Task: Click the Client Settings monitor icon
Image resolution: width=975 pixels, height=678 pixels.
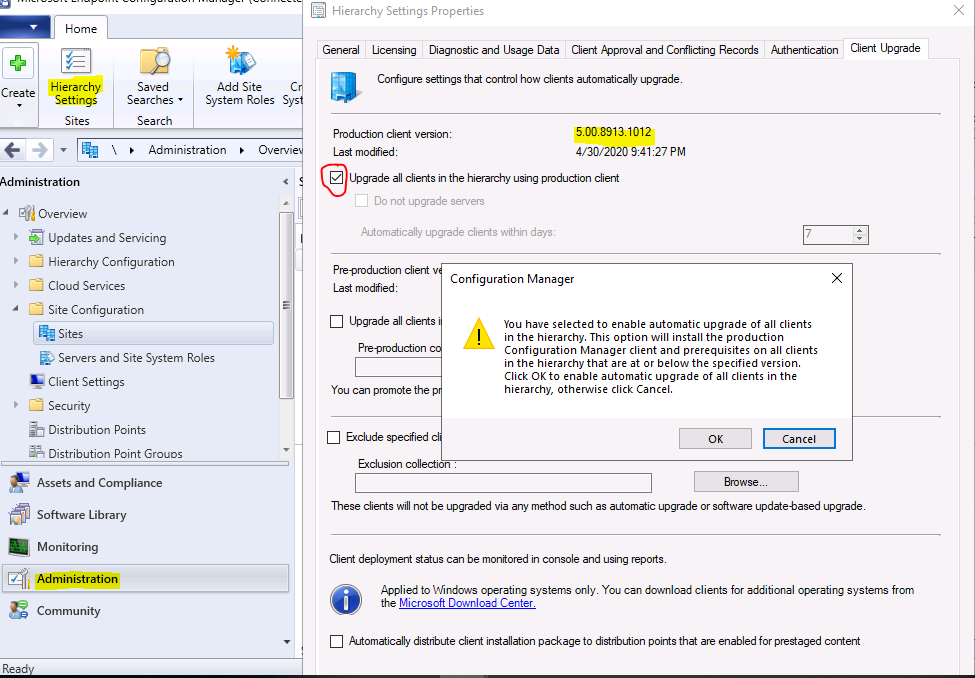Action: pos(36,381)
